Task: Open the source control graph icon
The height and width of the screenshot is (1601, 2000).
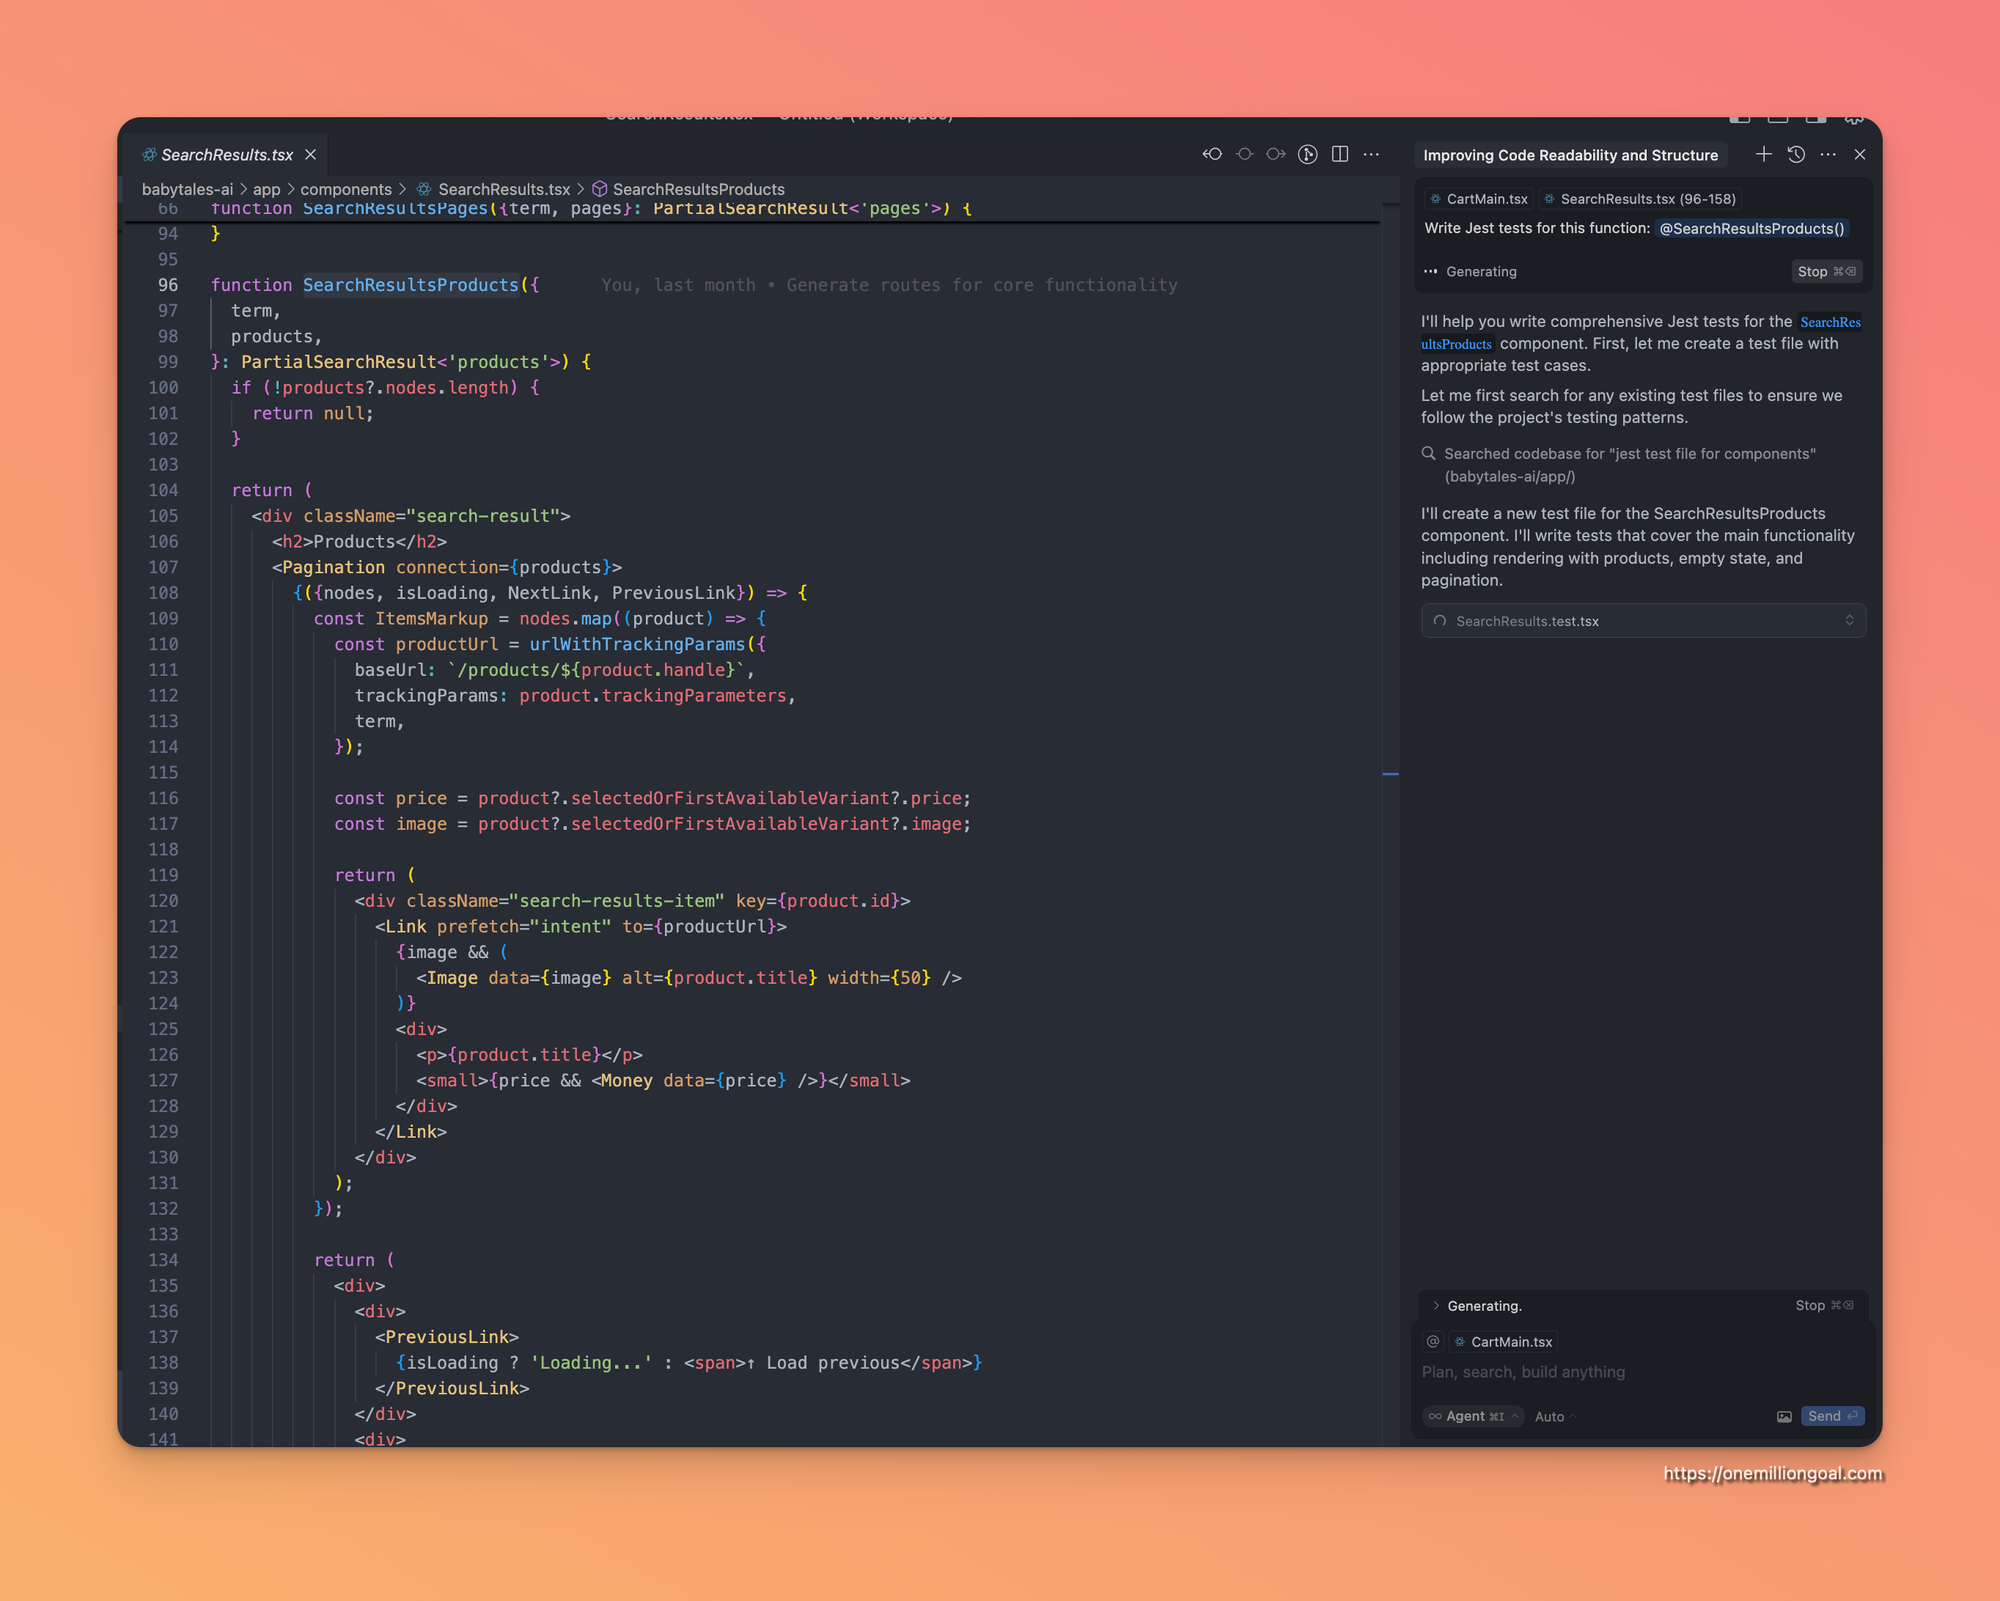Action: [x=1307, y=154]
